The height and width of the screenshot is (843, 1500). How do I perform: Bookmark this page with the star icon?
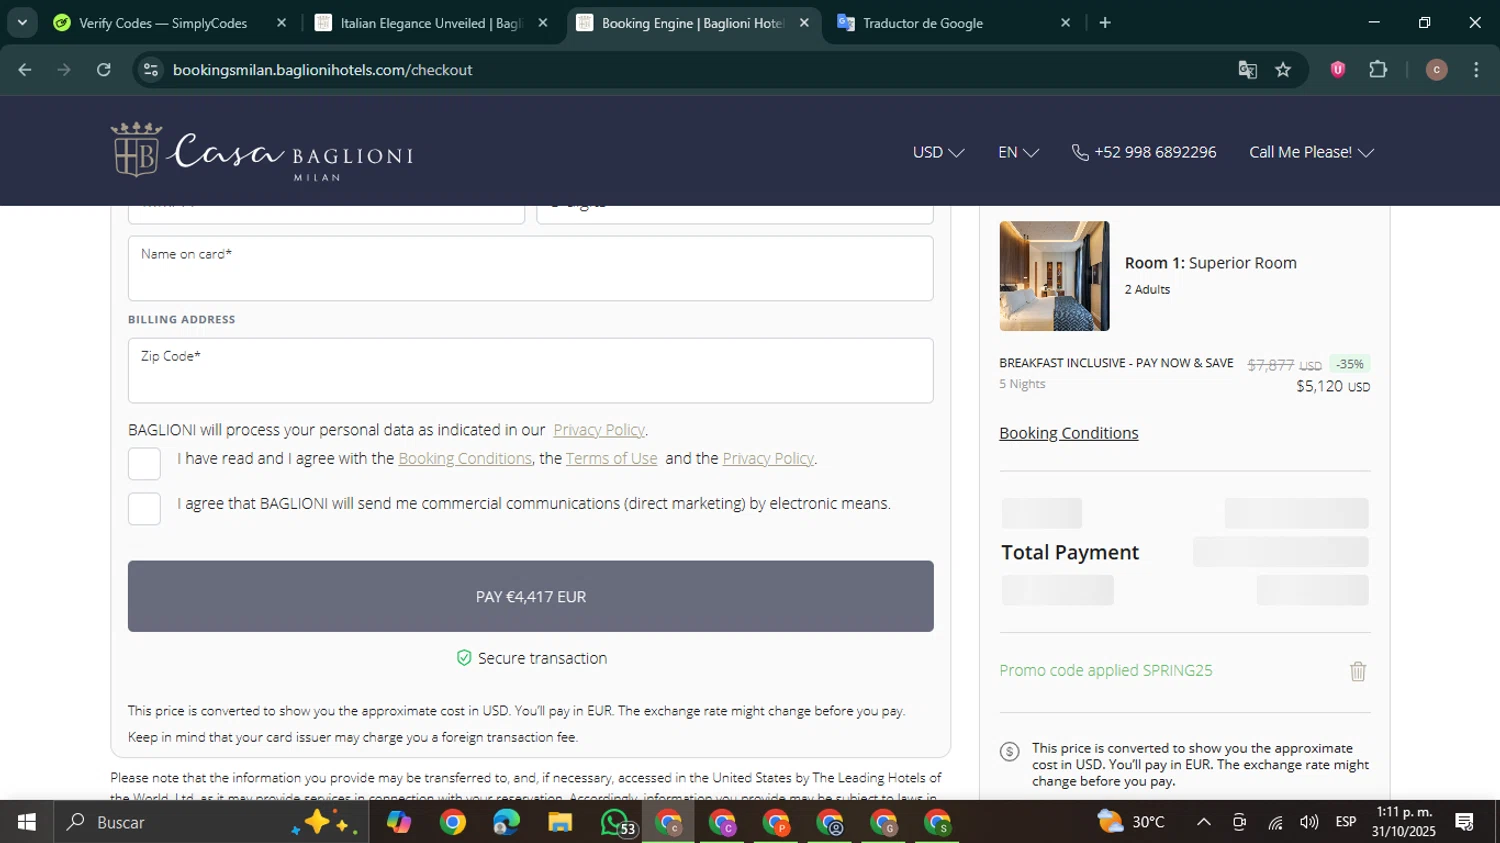(x=1283, y=69)
